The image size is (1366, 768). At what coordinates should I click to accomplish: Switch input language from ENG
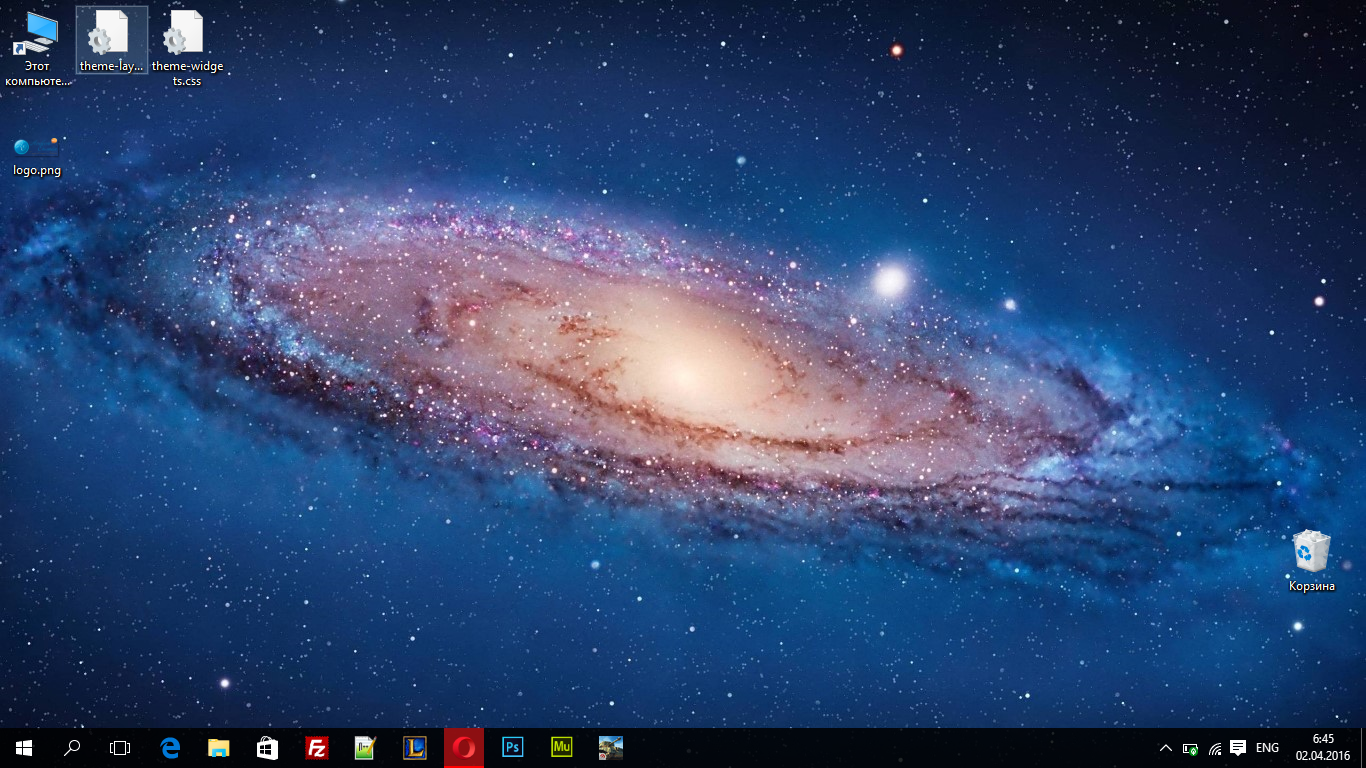1267,748
